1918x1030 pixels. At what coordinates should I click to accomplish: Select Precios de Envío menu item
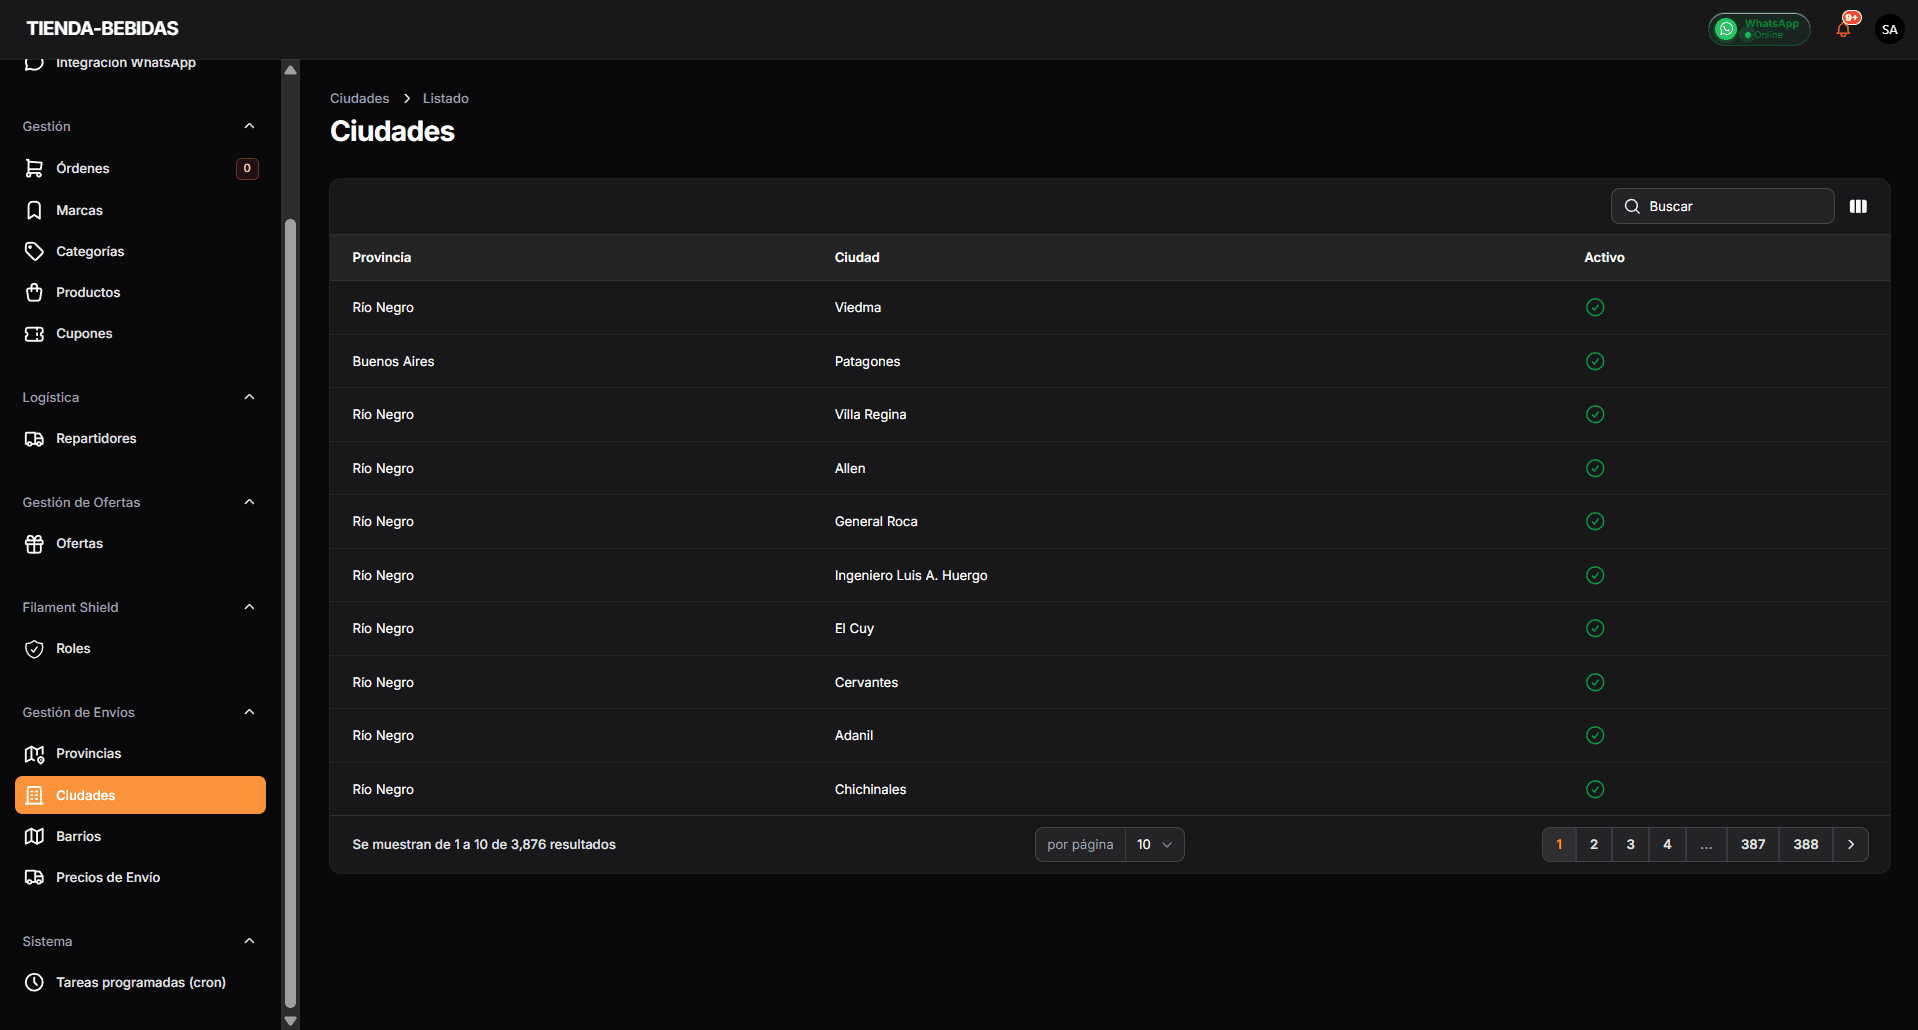107,877
